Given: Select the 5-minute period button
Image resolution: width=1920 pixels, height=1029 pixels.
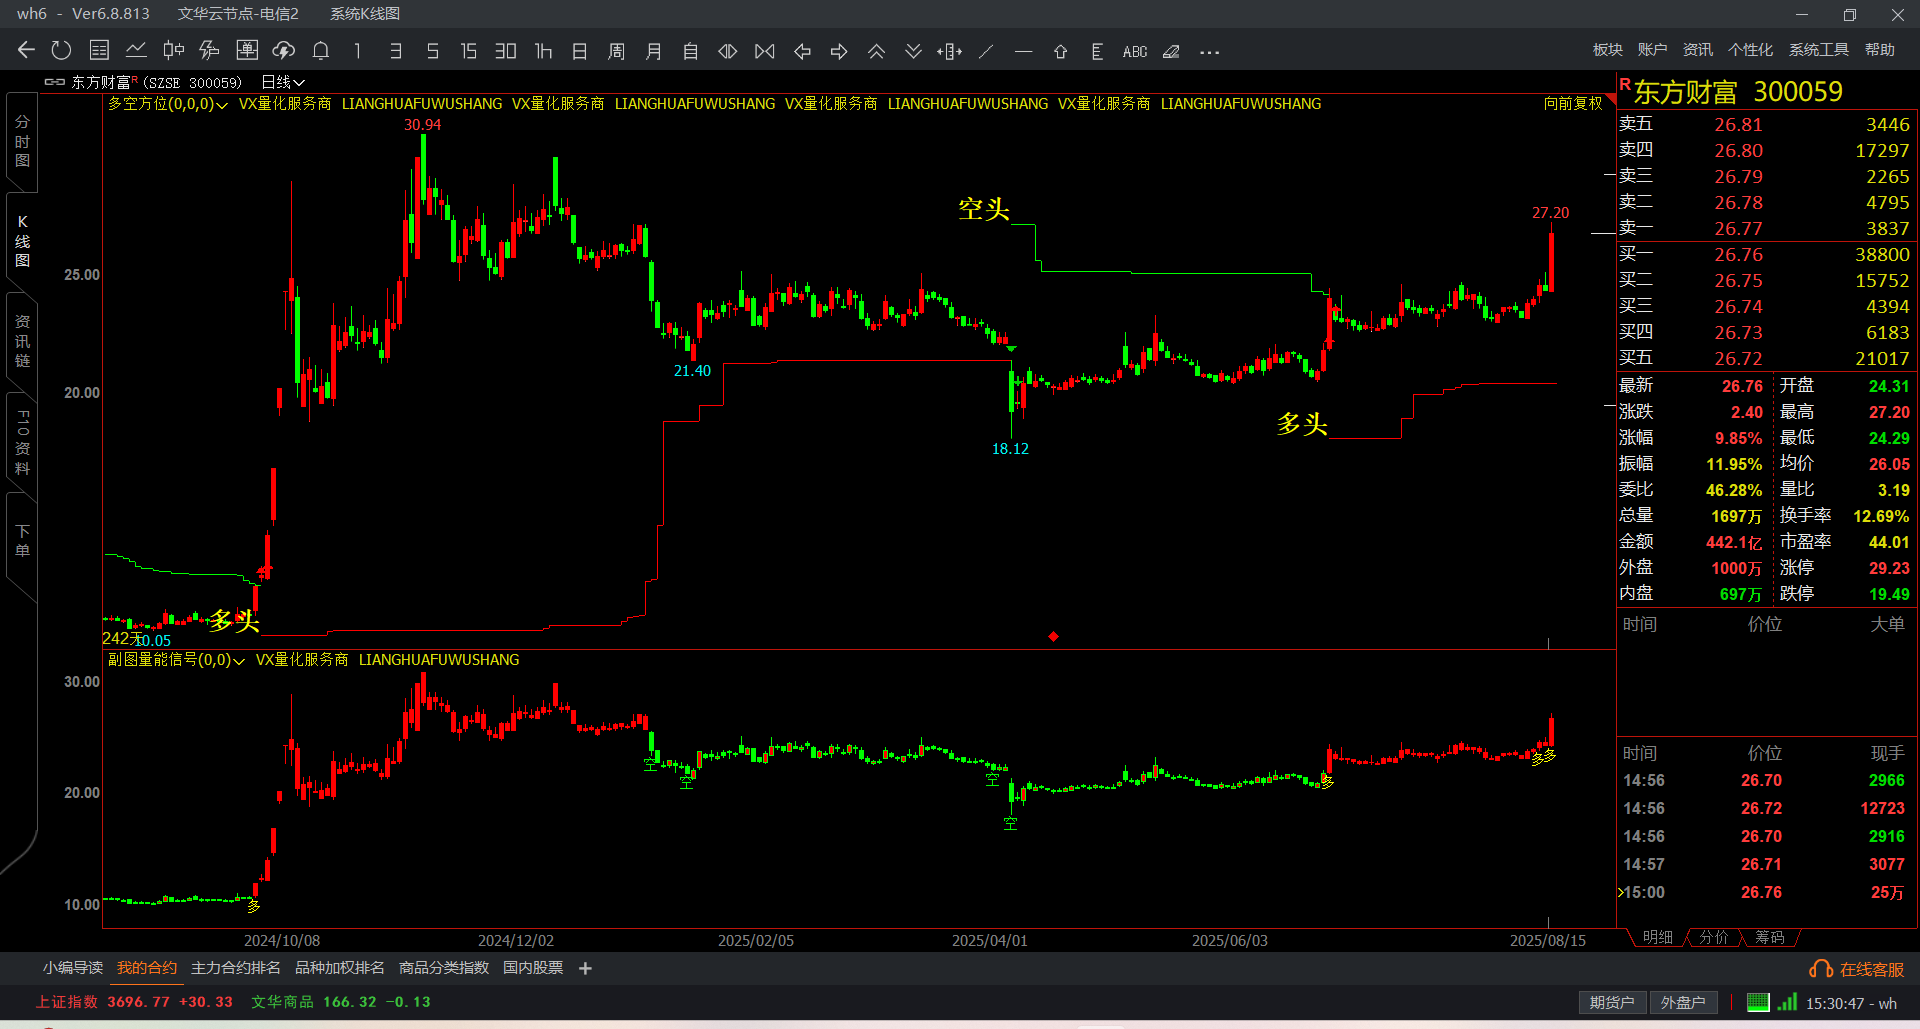Looking at the screenshot, I should click(432, 51).
